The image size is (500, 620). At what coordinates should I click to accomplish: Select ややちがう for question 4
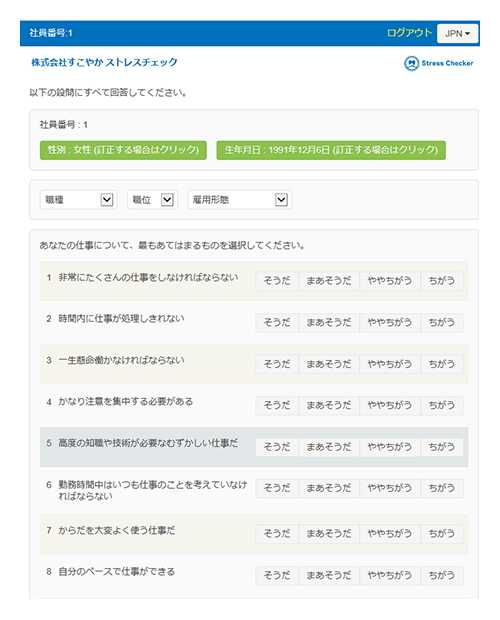click(390, 405)
